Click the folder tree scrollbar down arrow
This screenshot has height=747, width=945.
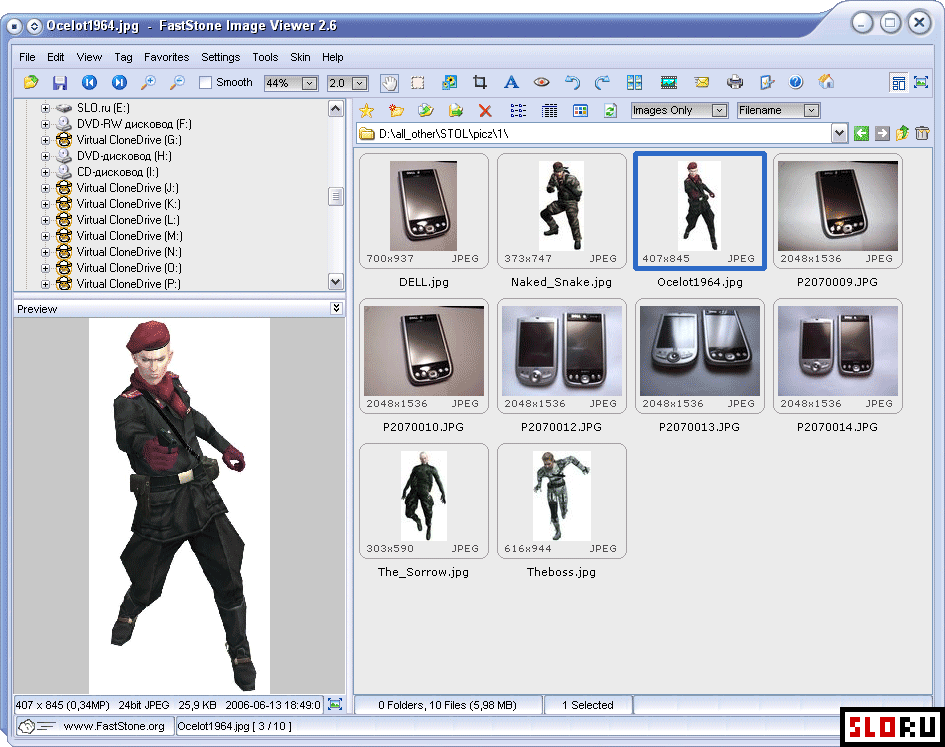[x=336, y=282]
